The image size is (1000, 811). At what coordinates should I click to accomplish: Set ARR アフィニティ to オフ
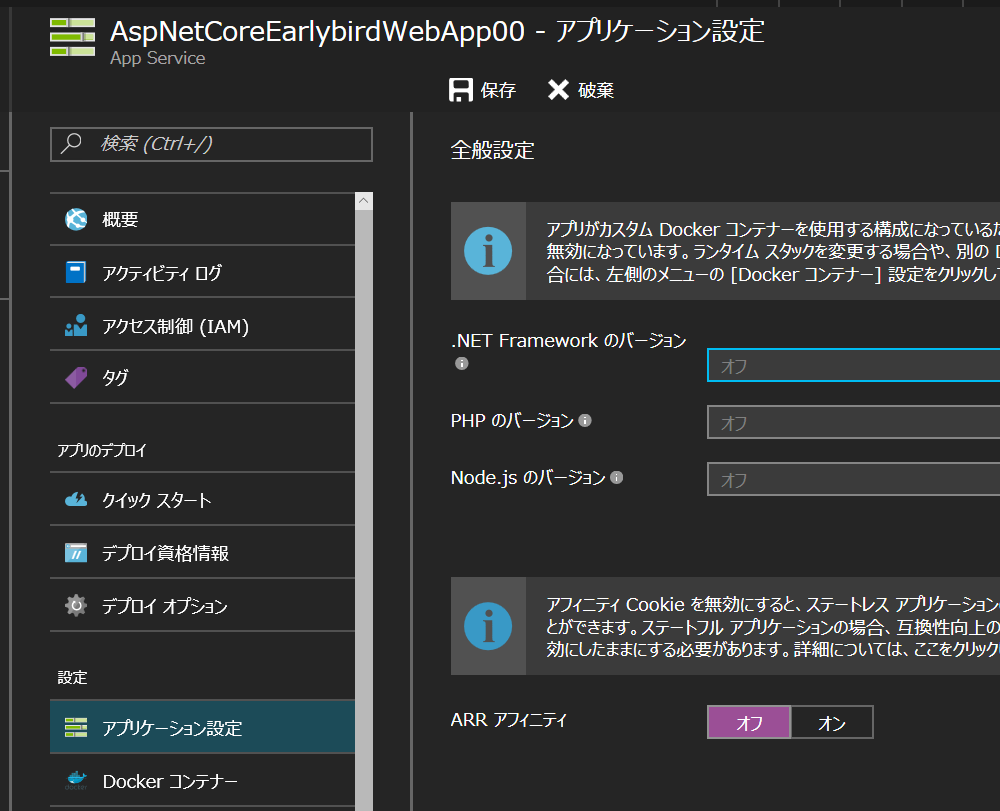click(x=749, y=722)
